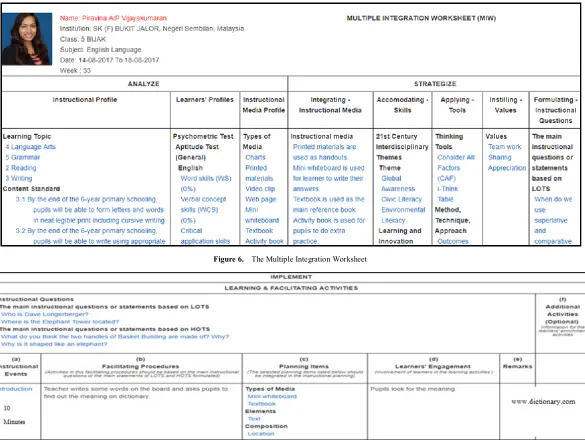
Task: Click the 'STRATEGIZE' section header
Action: point(435,84)
